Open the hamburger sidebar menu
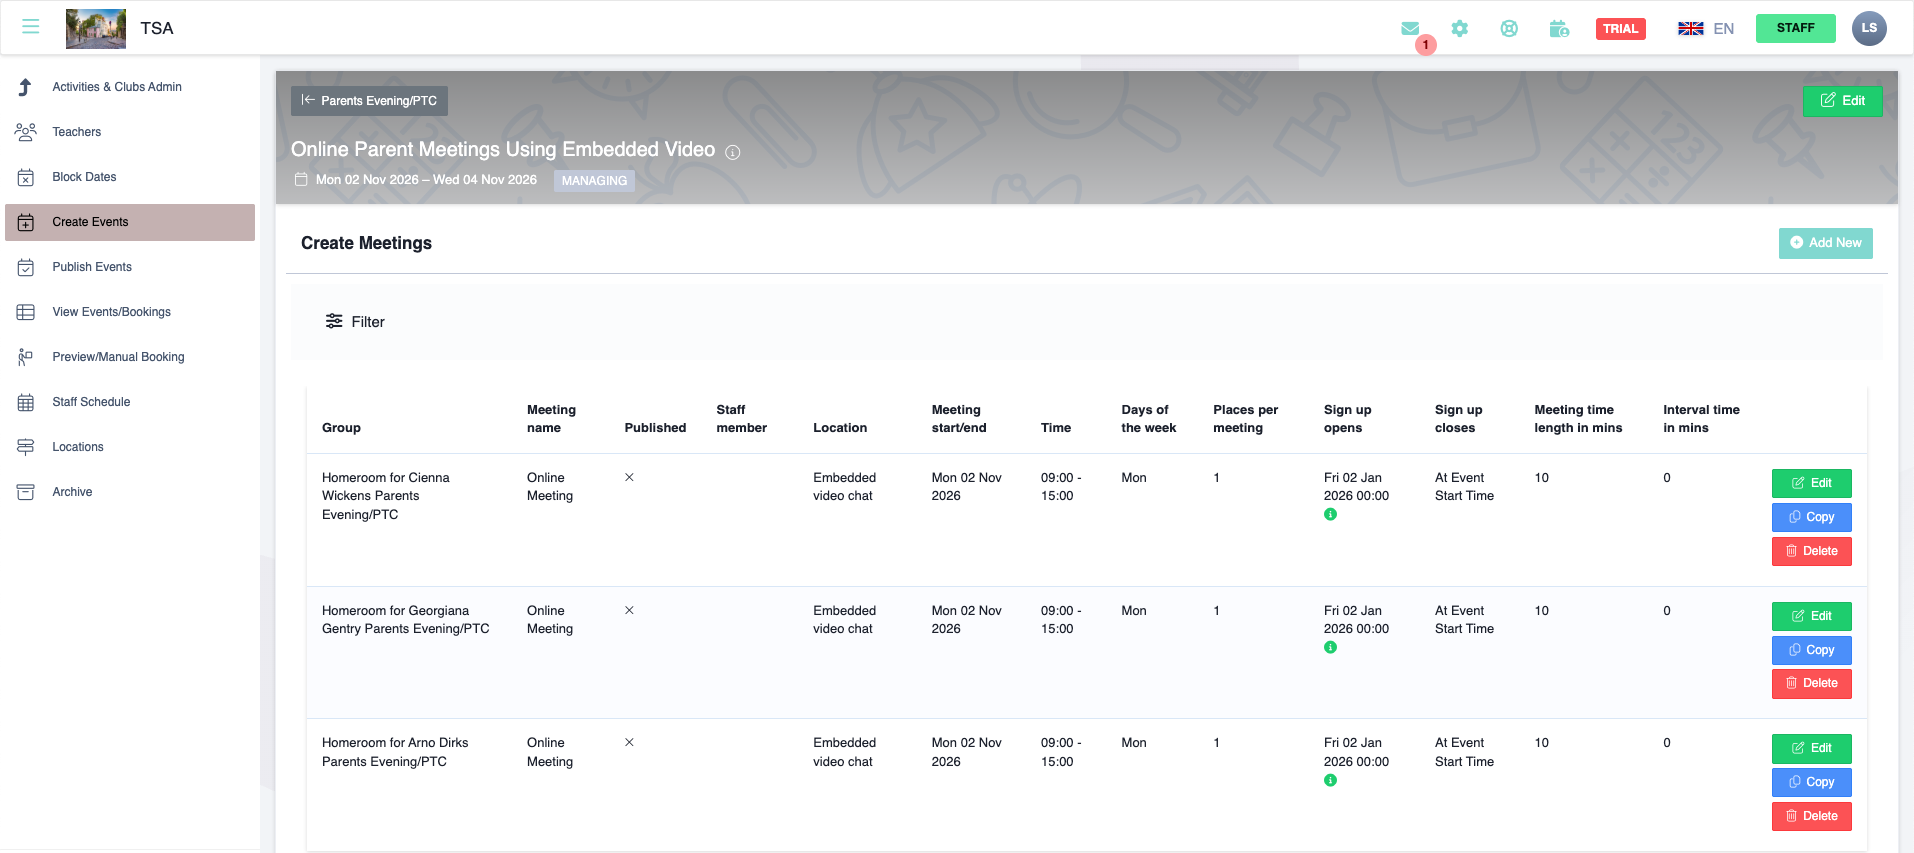This screenshot has height=853, width=1914. pyautogui.click(x=30, y=27)
